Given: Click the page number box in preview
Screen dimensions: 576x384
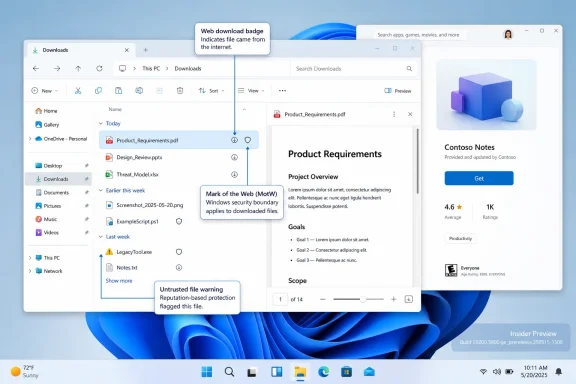Looking at the screenshot, I should (280, 299).
